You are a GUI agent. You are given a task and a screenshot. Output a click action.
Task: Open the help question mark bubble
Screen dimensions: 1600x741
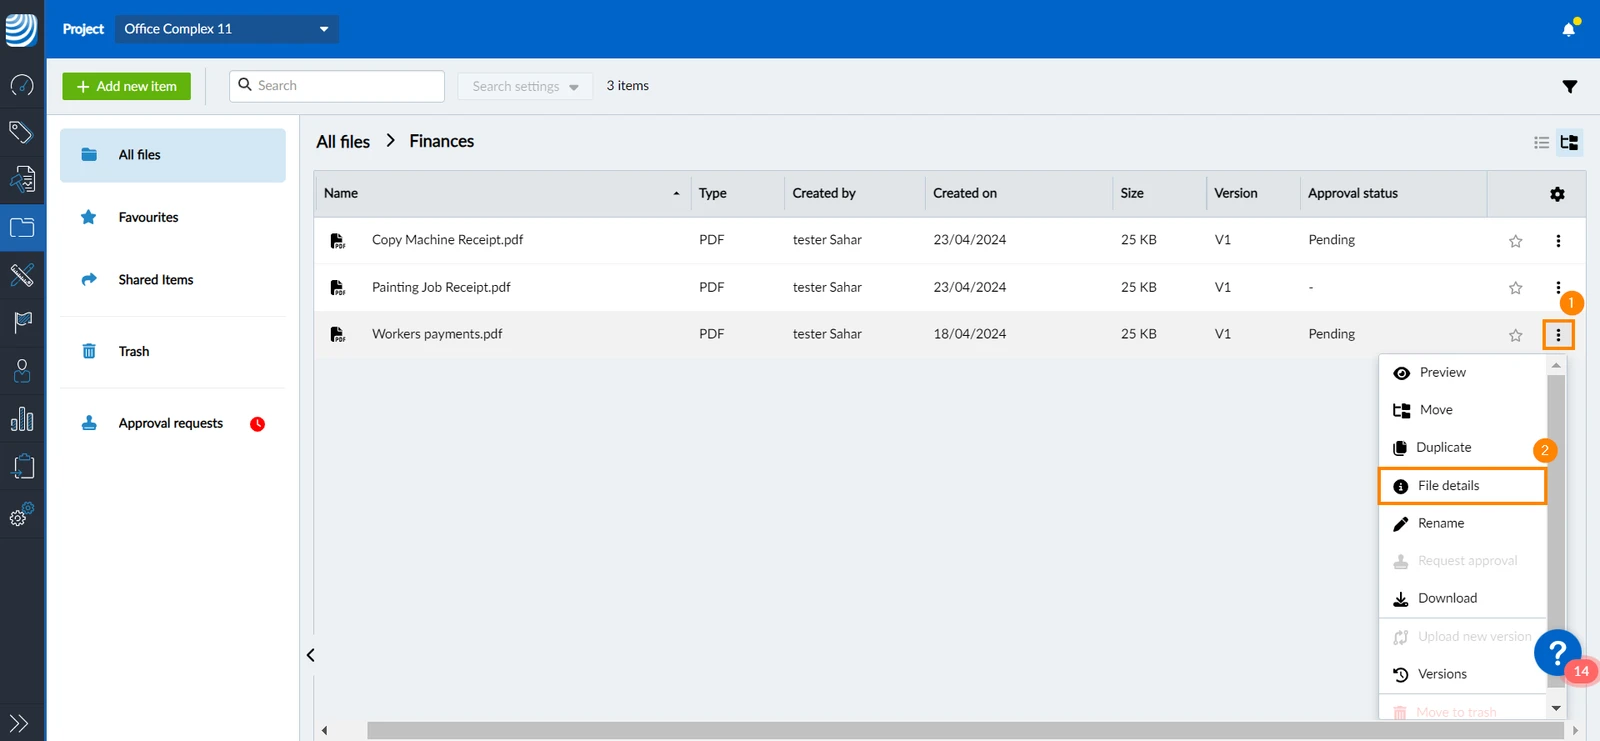click(x=1557, y=653)
